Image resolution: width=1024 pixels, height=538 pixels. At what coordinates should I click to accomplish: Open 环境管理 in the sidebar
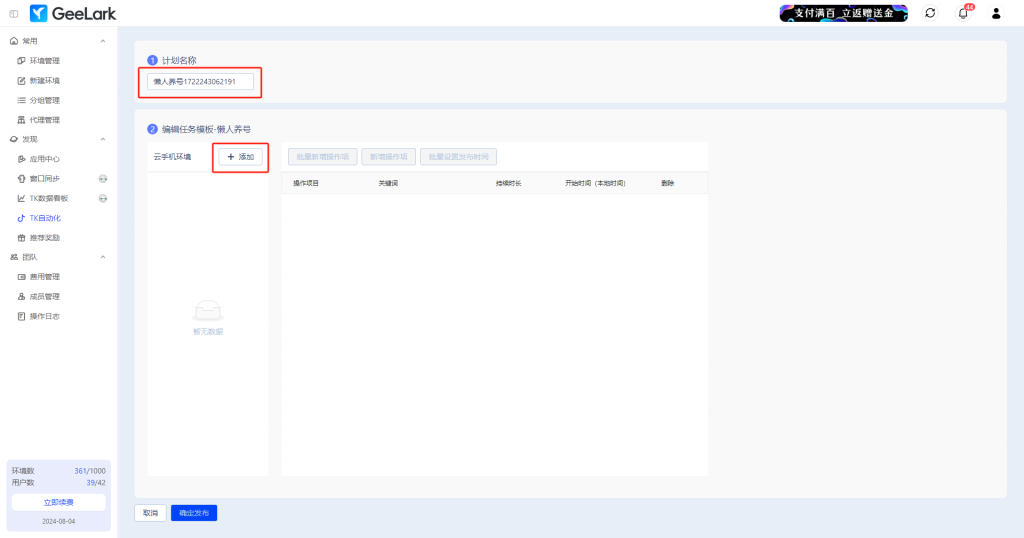click(x=44, y=61)
